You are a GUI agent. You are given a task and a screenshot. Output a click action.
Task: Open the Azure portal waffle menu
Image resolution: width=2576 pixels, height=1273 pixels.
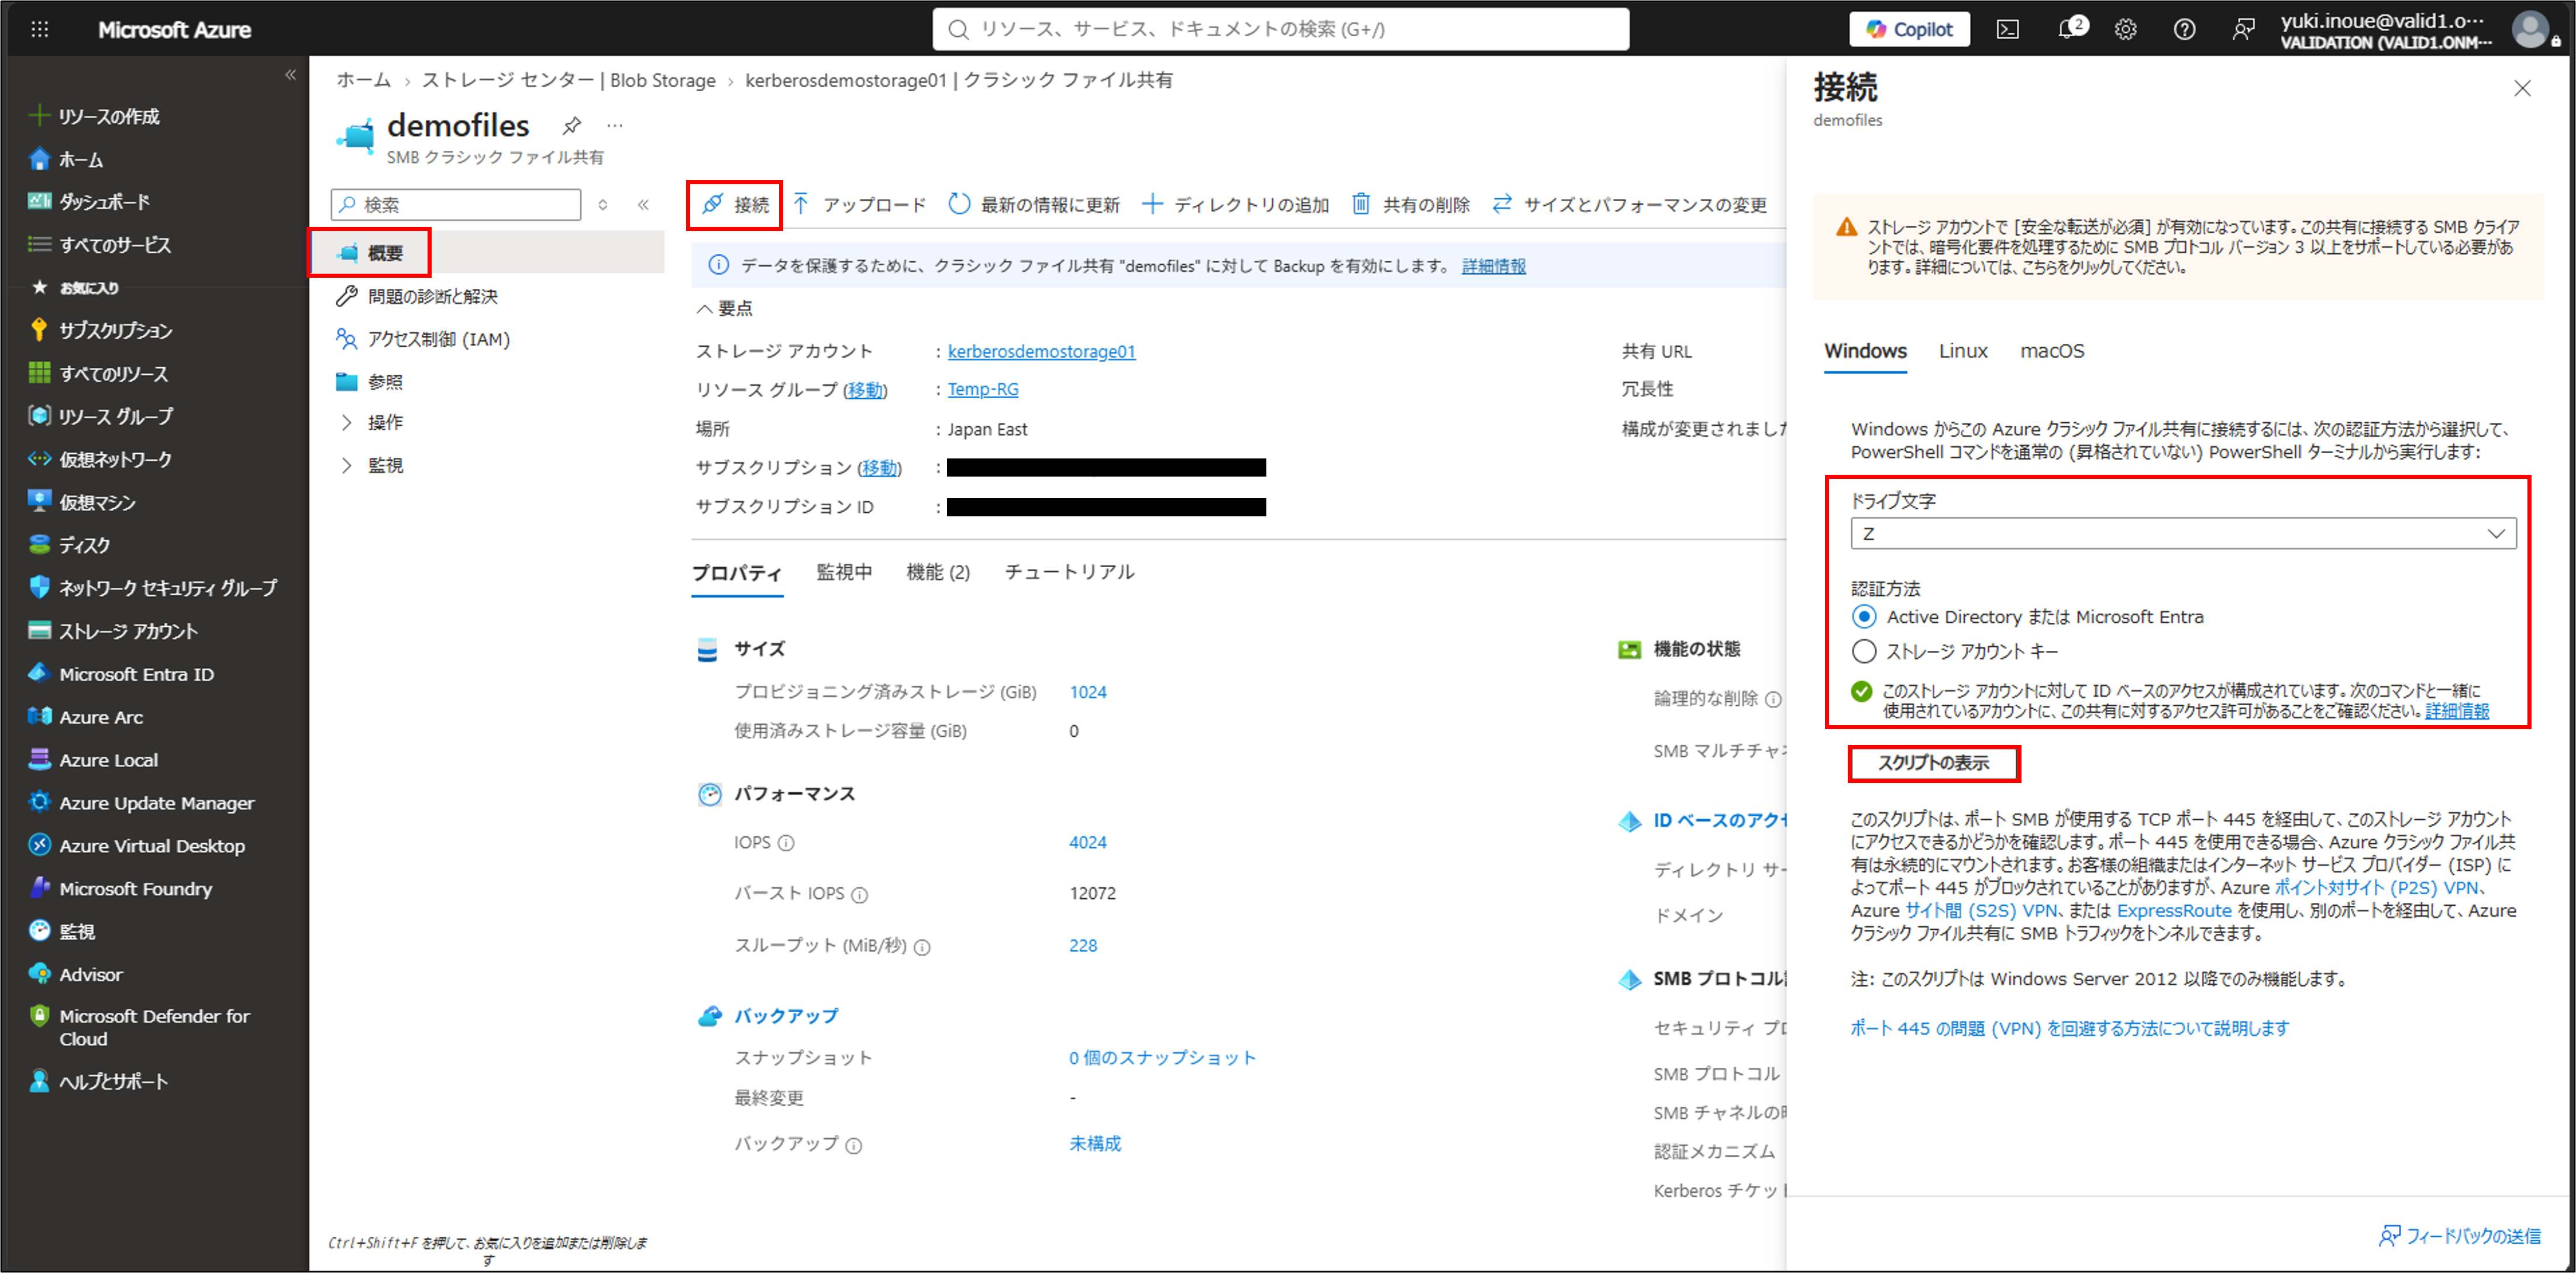pyautogui.click(x=40, y=29)
